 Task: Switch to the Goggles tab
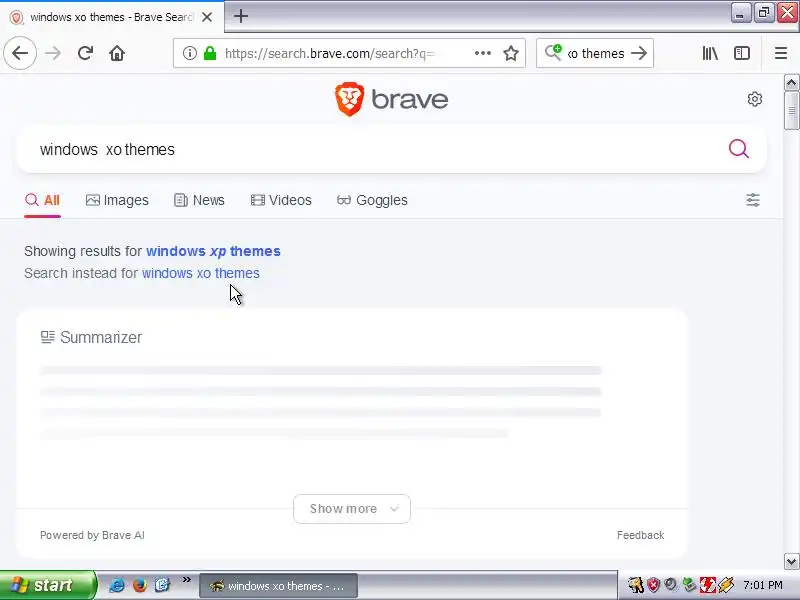coord(372,200)
